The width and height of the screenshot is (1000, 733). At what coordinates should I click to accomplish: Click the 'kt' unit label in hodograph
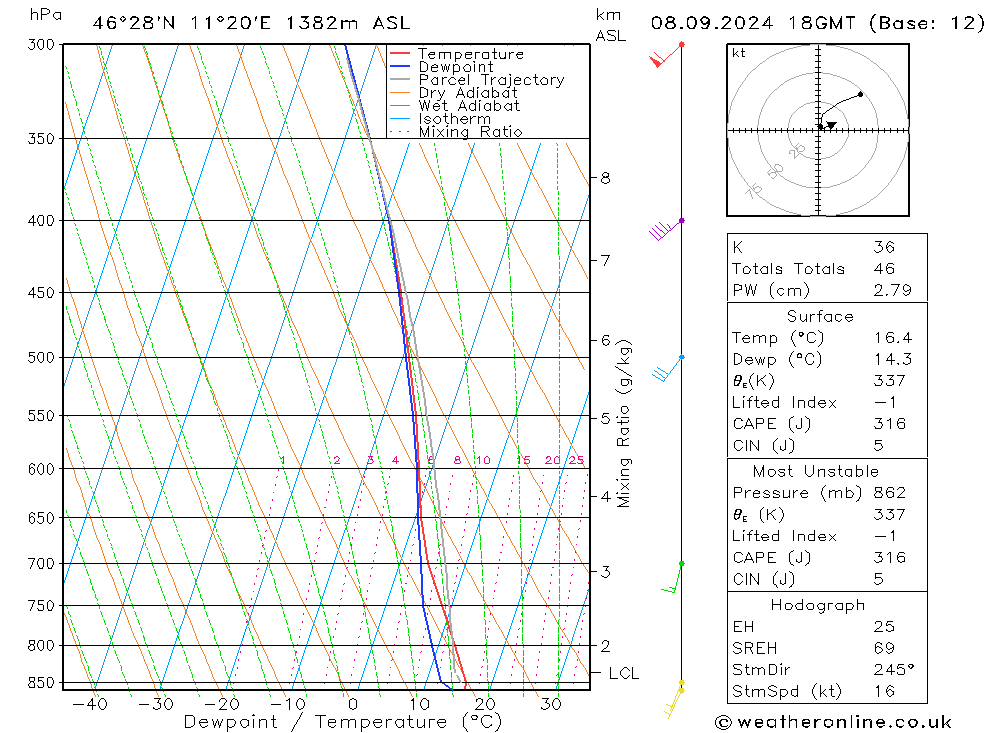[x=739, y=53]
